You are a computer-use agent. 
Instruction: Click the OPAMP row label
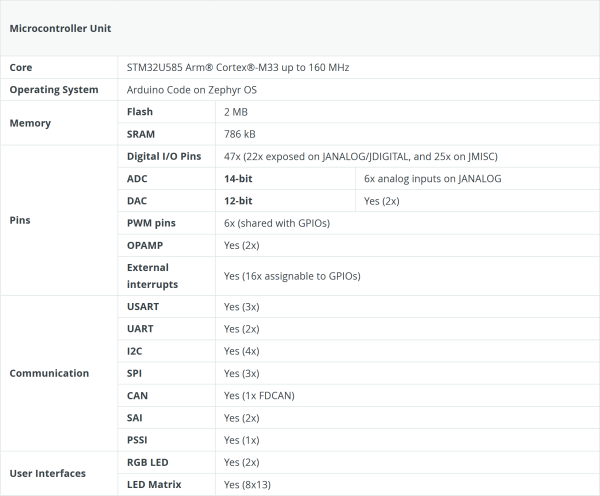tap(144, 245)
